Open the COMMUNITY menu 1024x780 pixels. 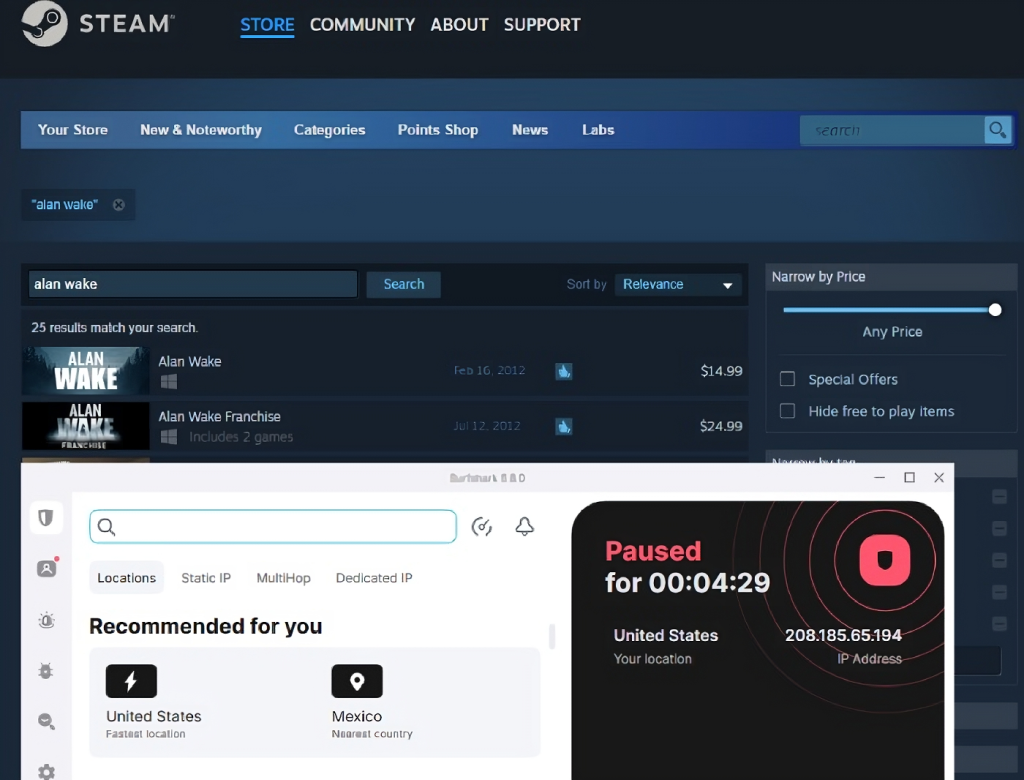pos(362,25)
